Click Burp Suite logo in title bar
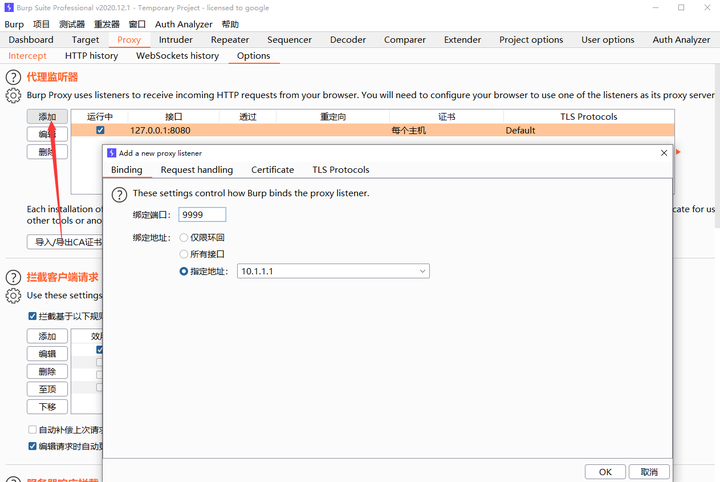The height and width of the screenshot is (482, 720). 9,8
